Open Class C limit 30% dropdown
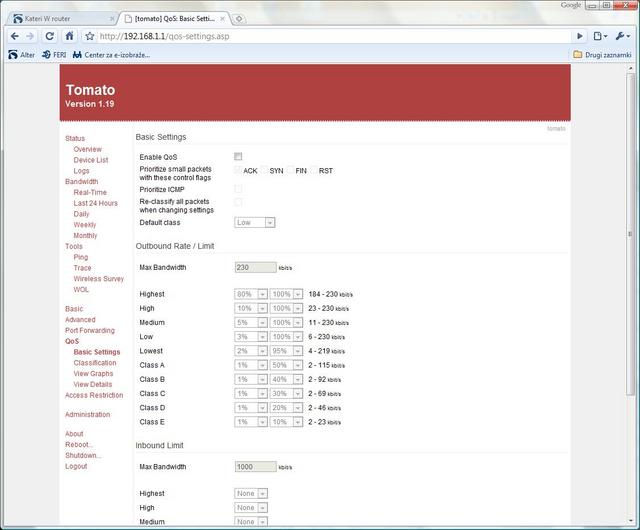Screen dimensions: 640x530 [286, 394]
